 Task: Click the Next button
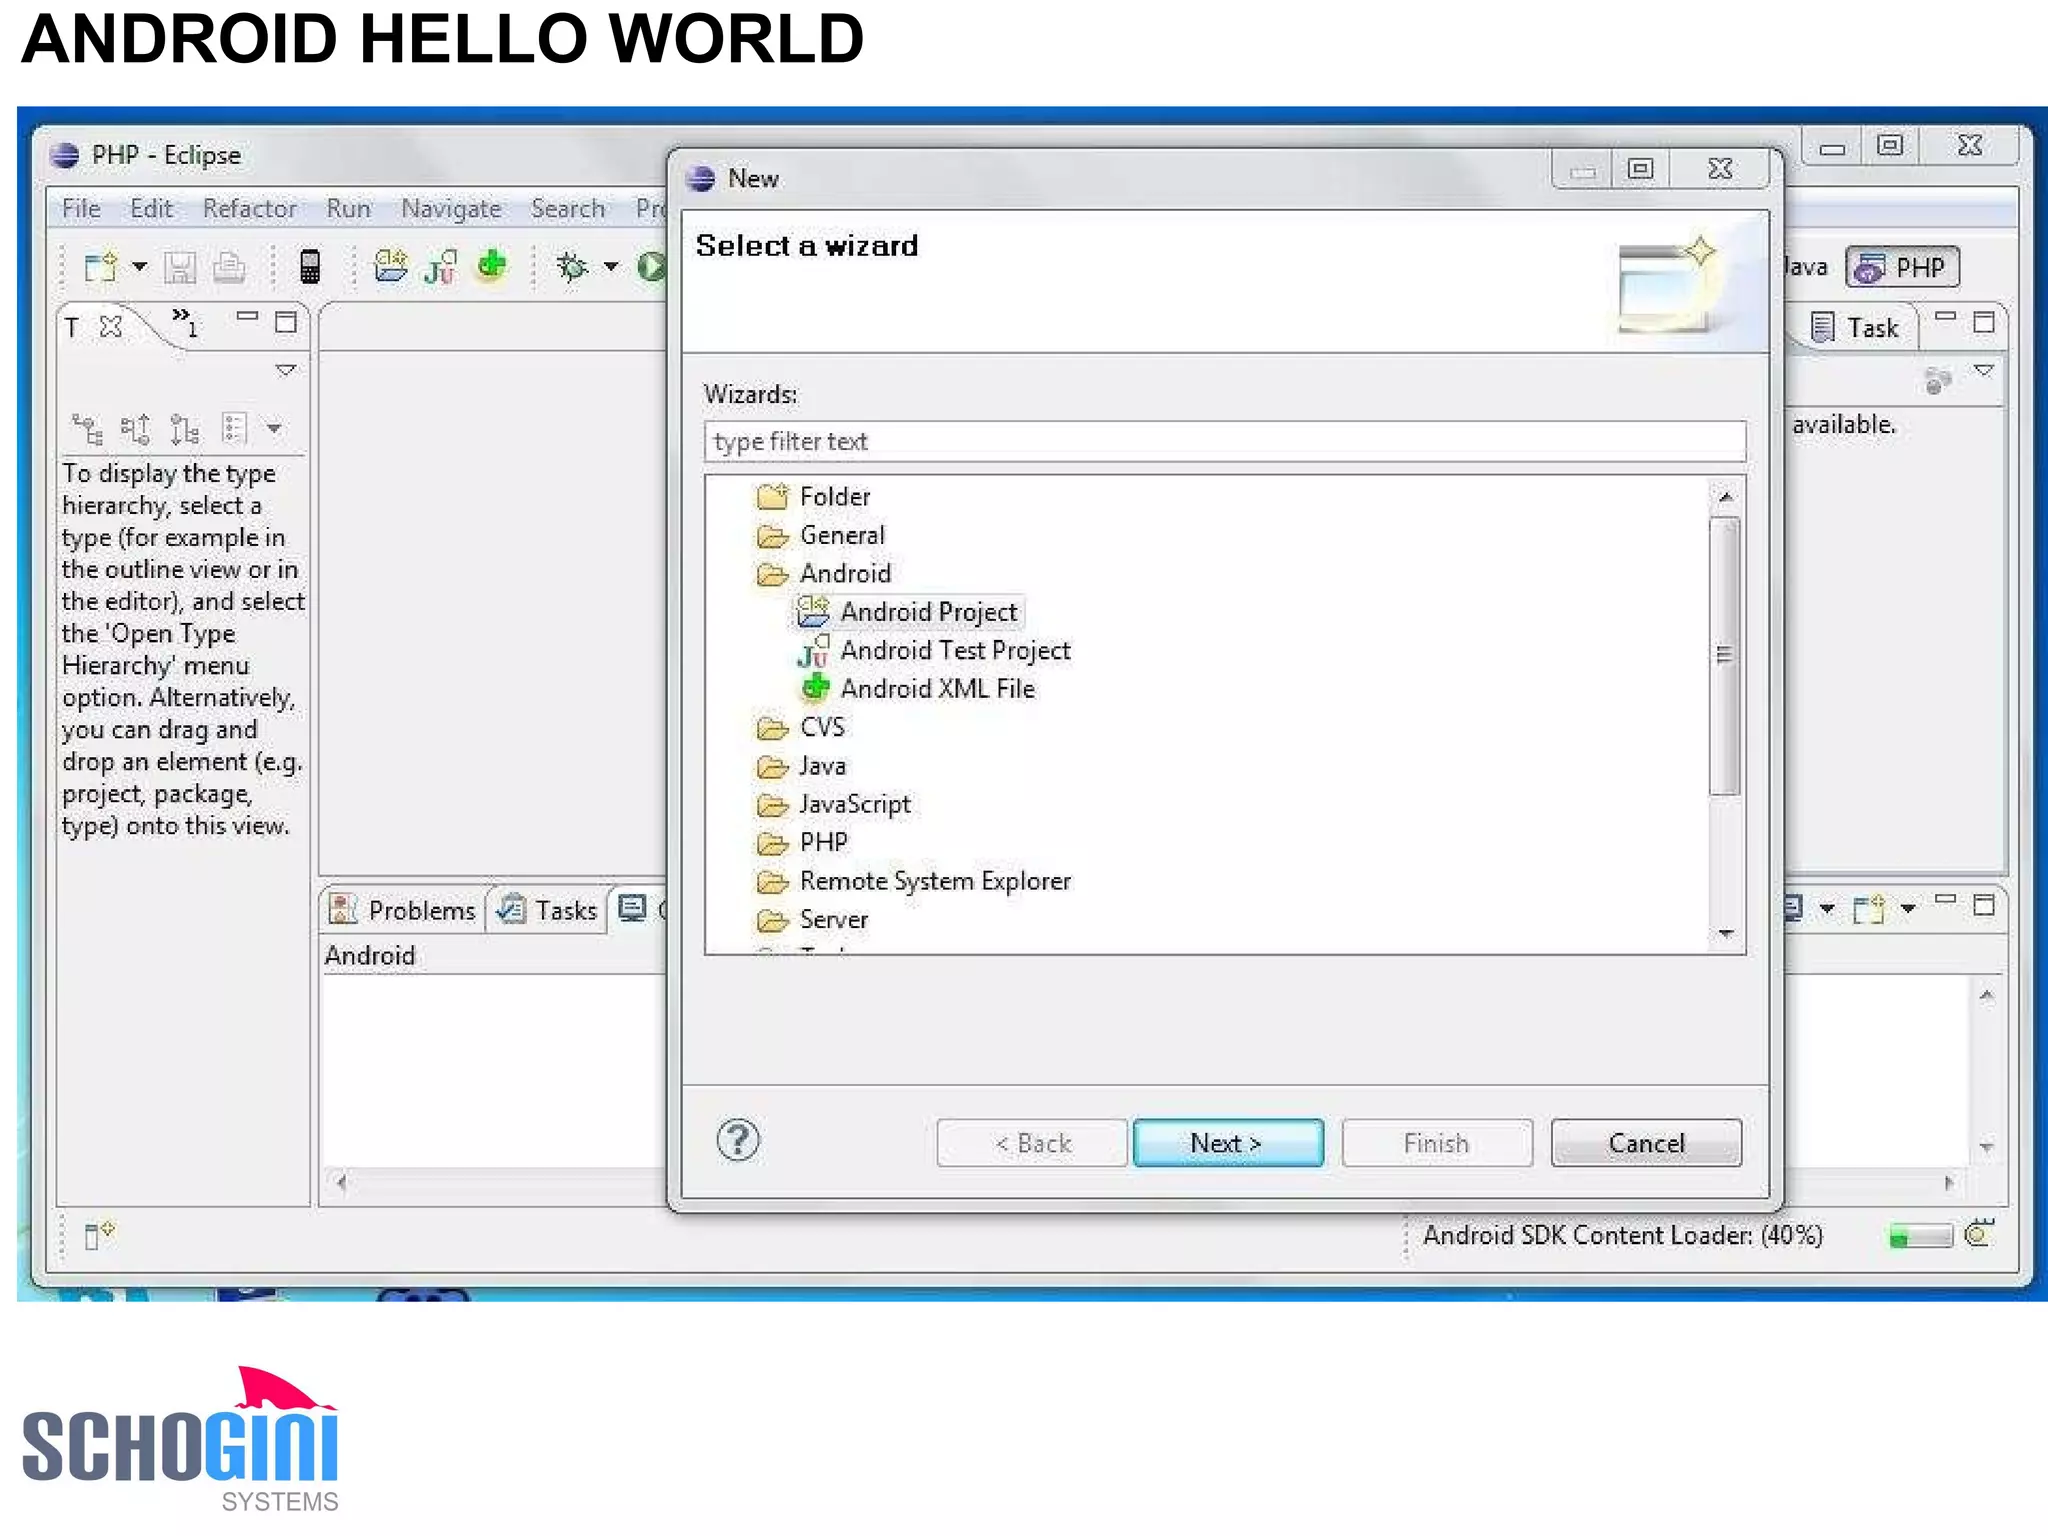click(x=1228, y=1143)
